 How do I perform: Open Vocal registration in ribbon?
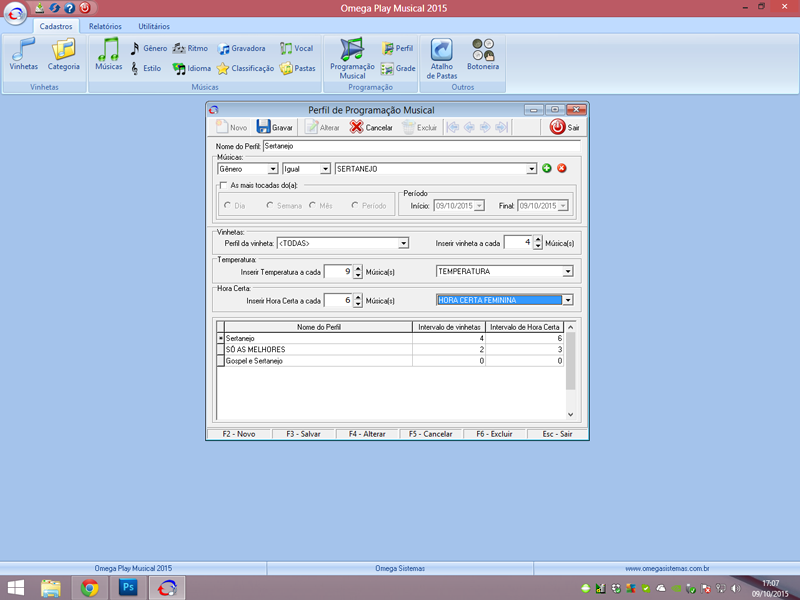click(x=296, y=48)
